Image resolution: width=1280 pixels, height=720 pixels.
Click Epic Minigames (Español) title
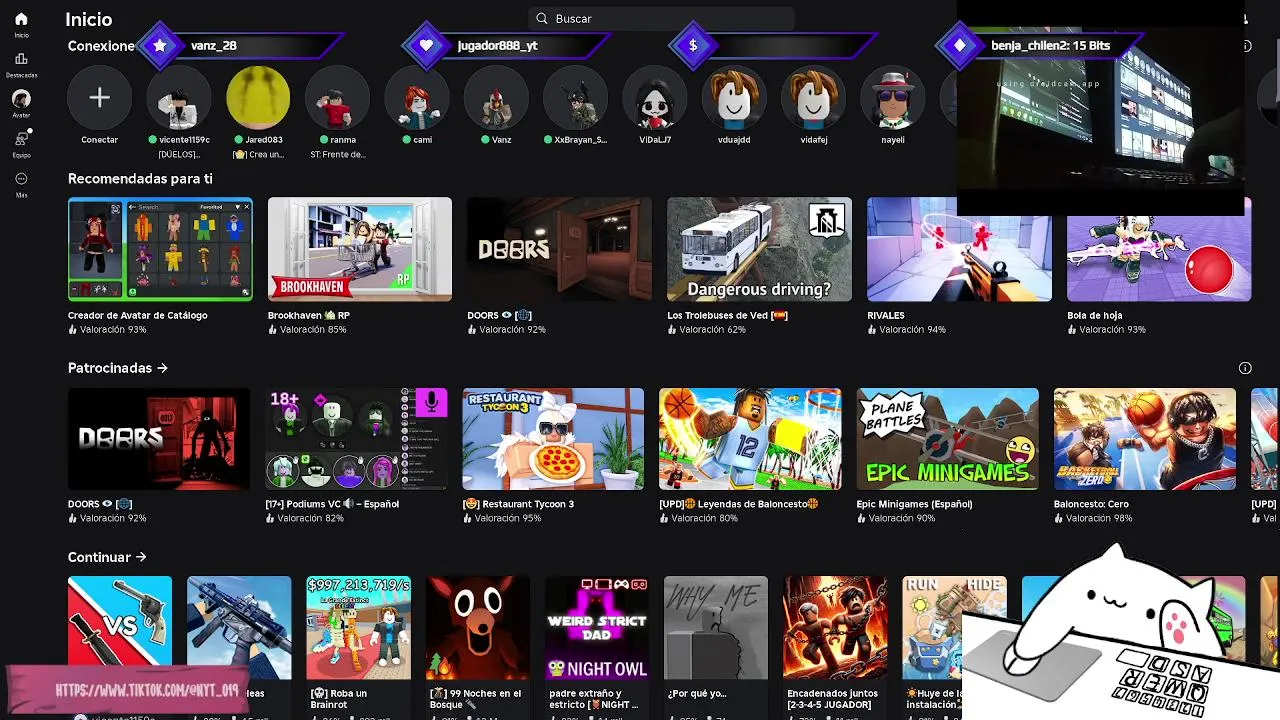(x=915, y=504)
